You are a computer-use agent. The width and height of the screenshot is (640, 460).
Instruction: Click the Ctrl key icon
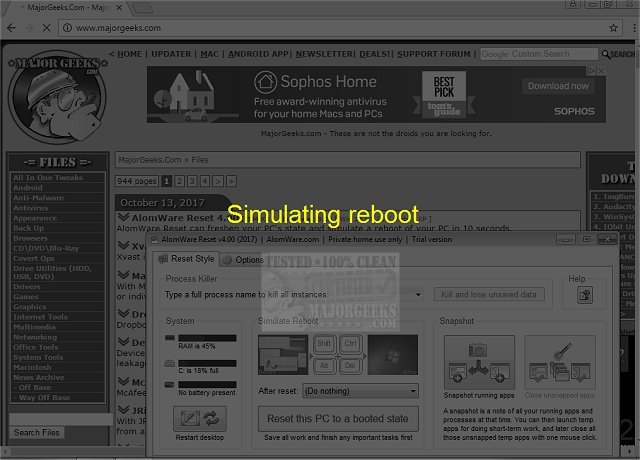click(350, 344)
